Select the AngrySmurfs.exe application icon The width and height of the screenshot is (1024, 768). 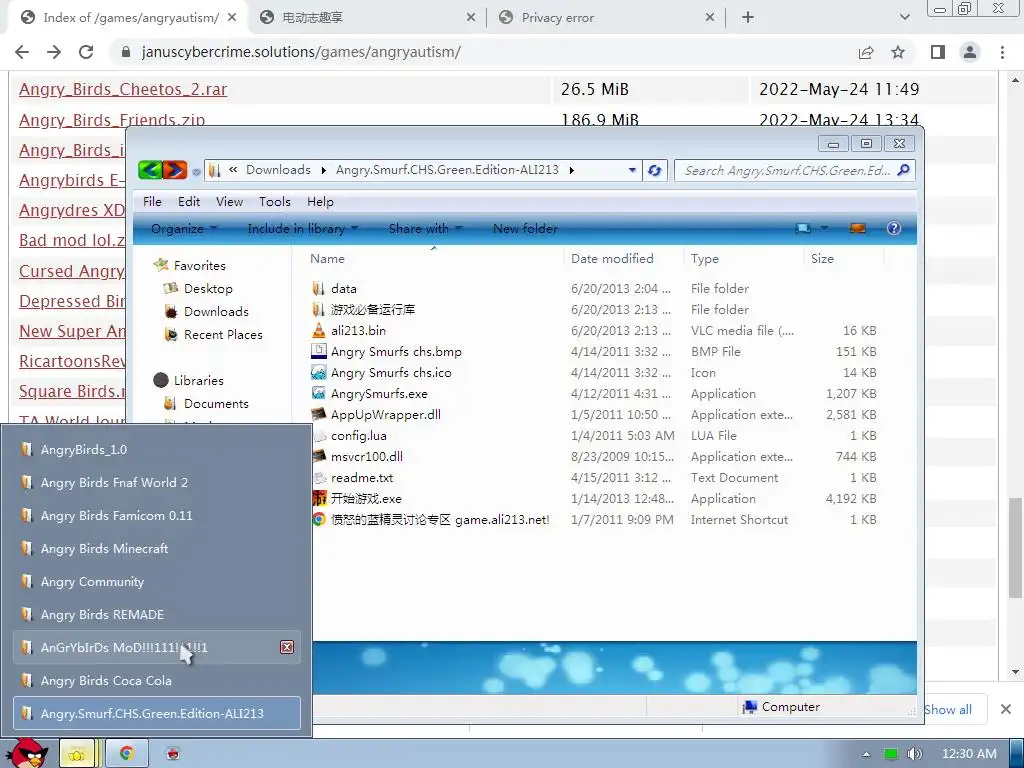(x=318, y=393)
